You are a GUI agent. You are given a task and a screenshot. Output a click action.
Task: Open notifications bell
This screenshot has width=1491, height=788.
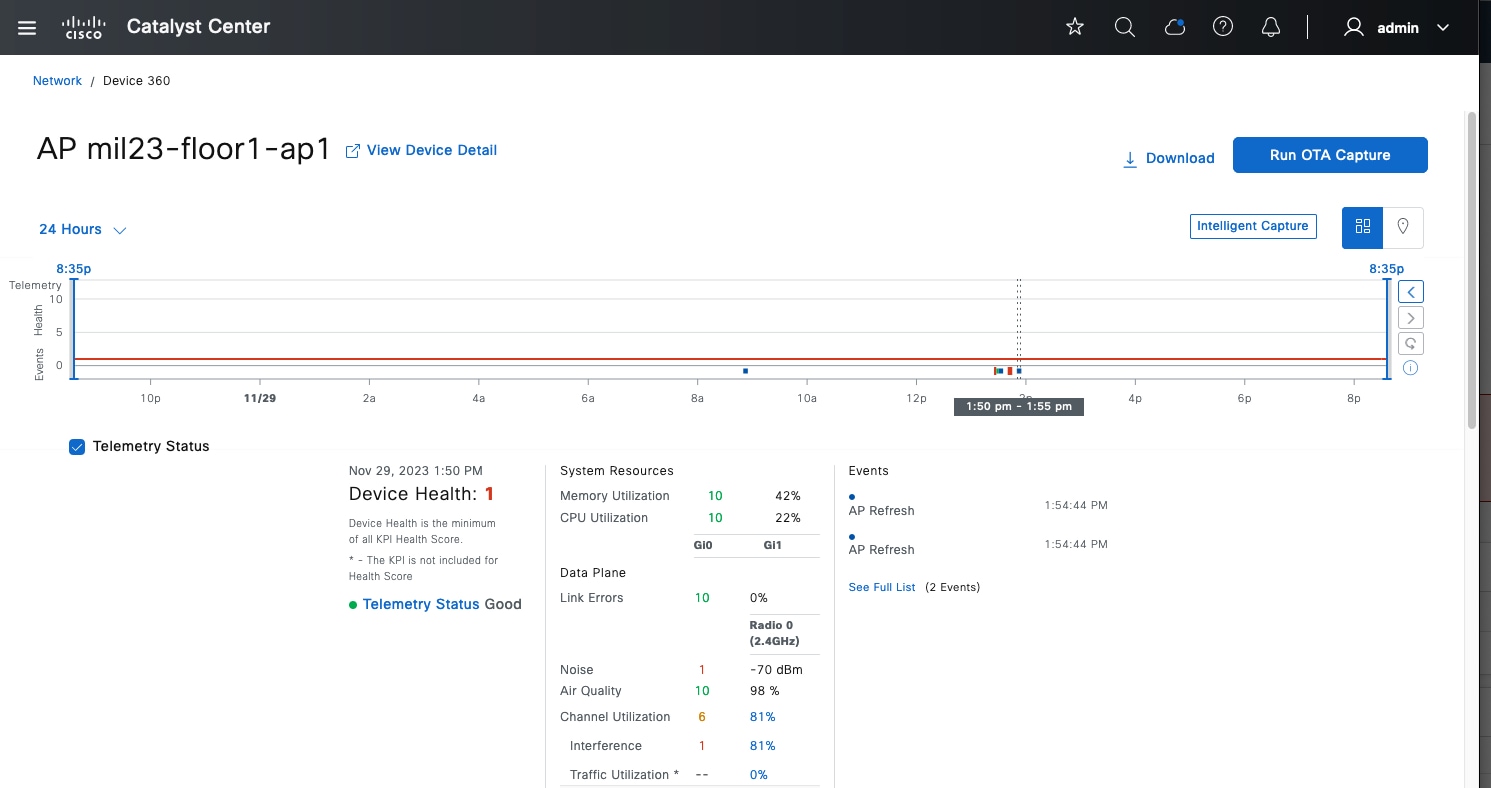(x=1271, y=28)
